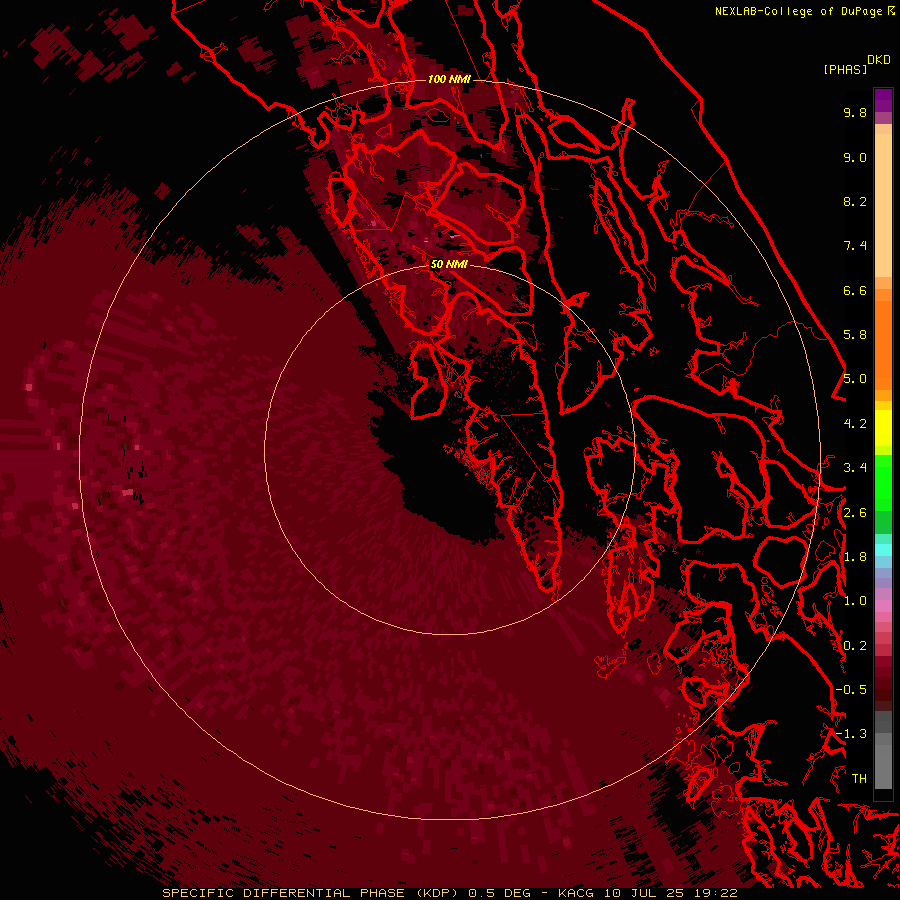Image resolution: width=900 pixels, height=900 pixels.
Task: Click the 19:22 timestamp in caption
Action: (x=715, y=893)
